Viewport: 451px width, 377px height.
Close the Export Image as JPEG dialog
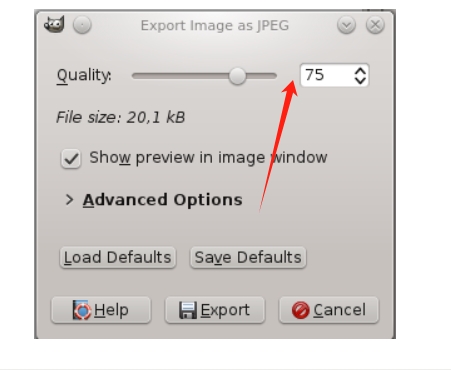point(375,25)
